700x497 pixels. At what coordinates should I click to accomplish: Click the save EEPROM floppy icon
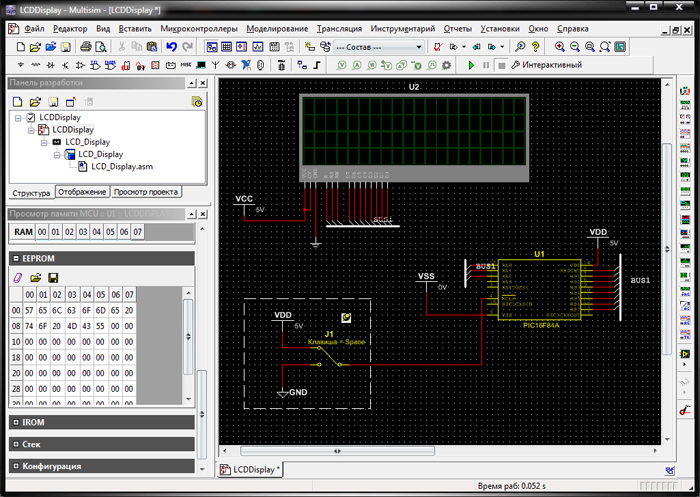pos(53,278)
